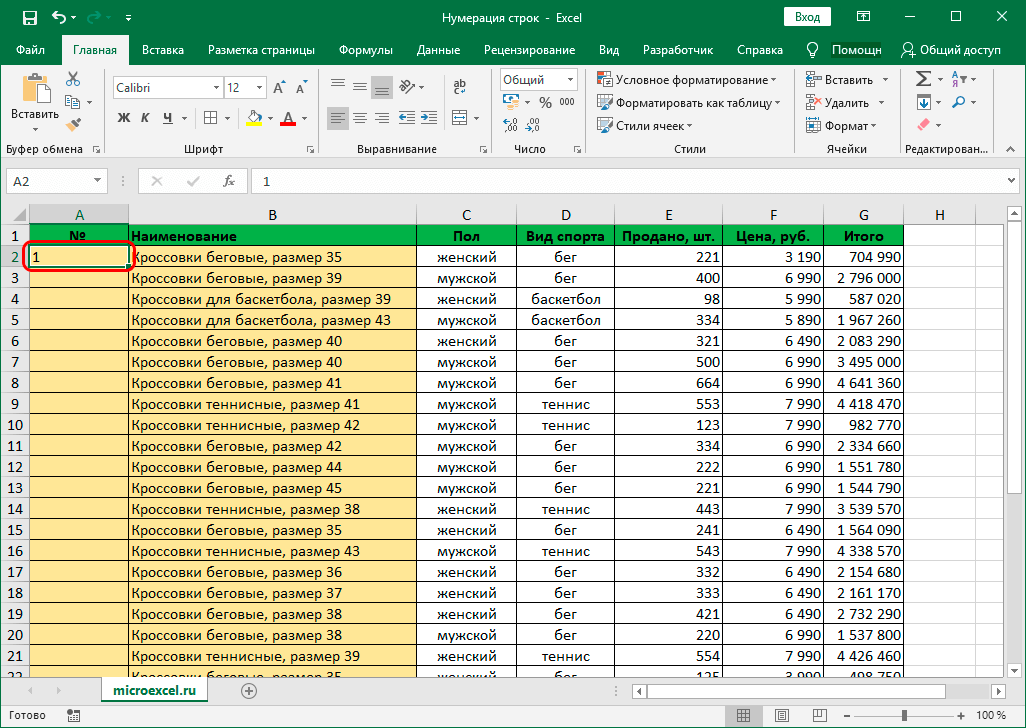This screenshot has height=728, width=1026.
Task: Toggle bold formatting (Ж)
Action: tap(124, 119)
